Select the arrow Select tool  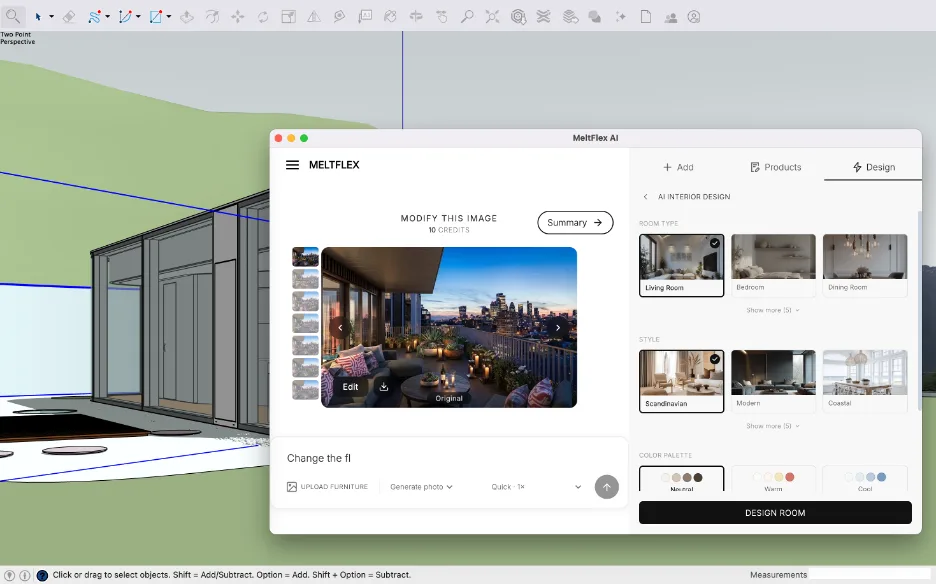[x=38, y=17]
